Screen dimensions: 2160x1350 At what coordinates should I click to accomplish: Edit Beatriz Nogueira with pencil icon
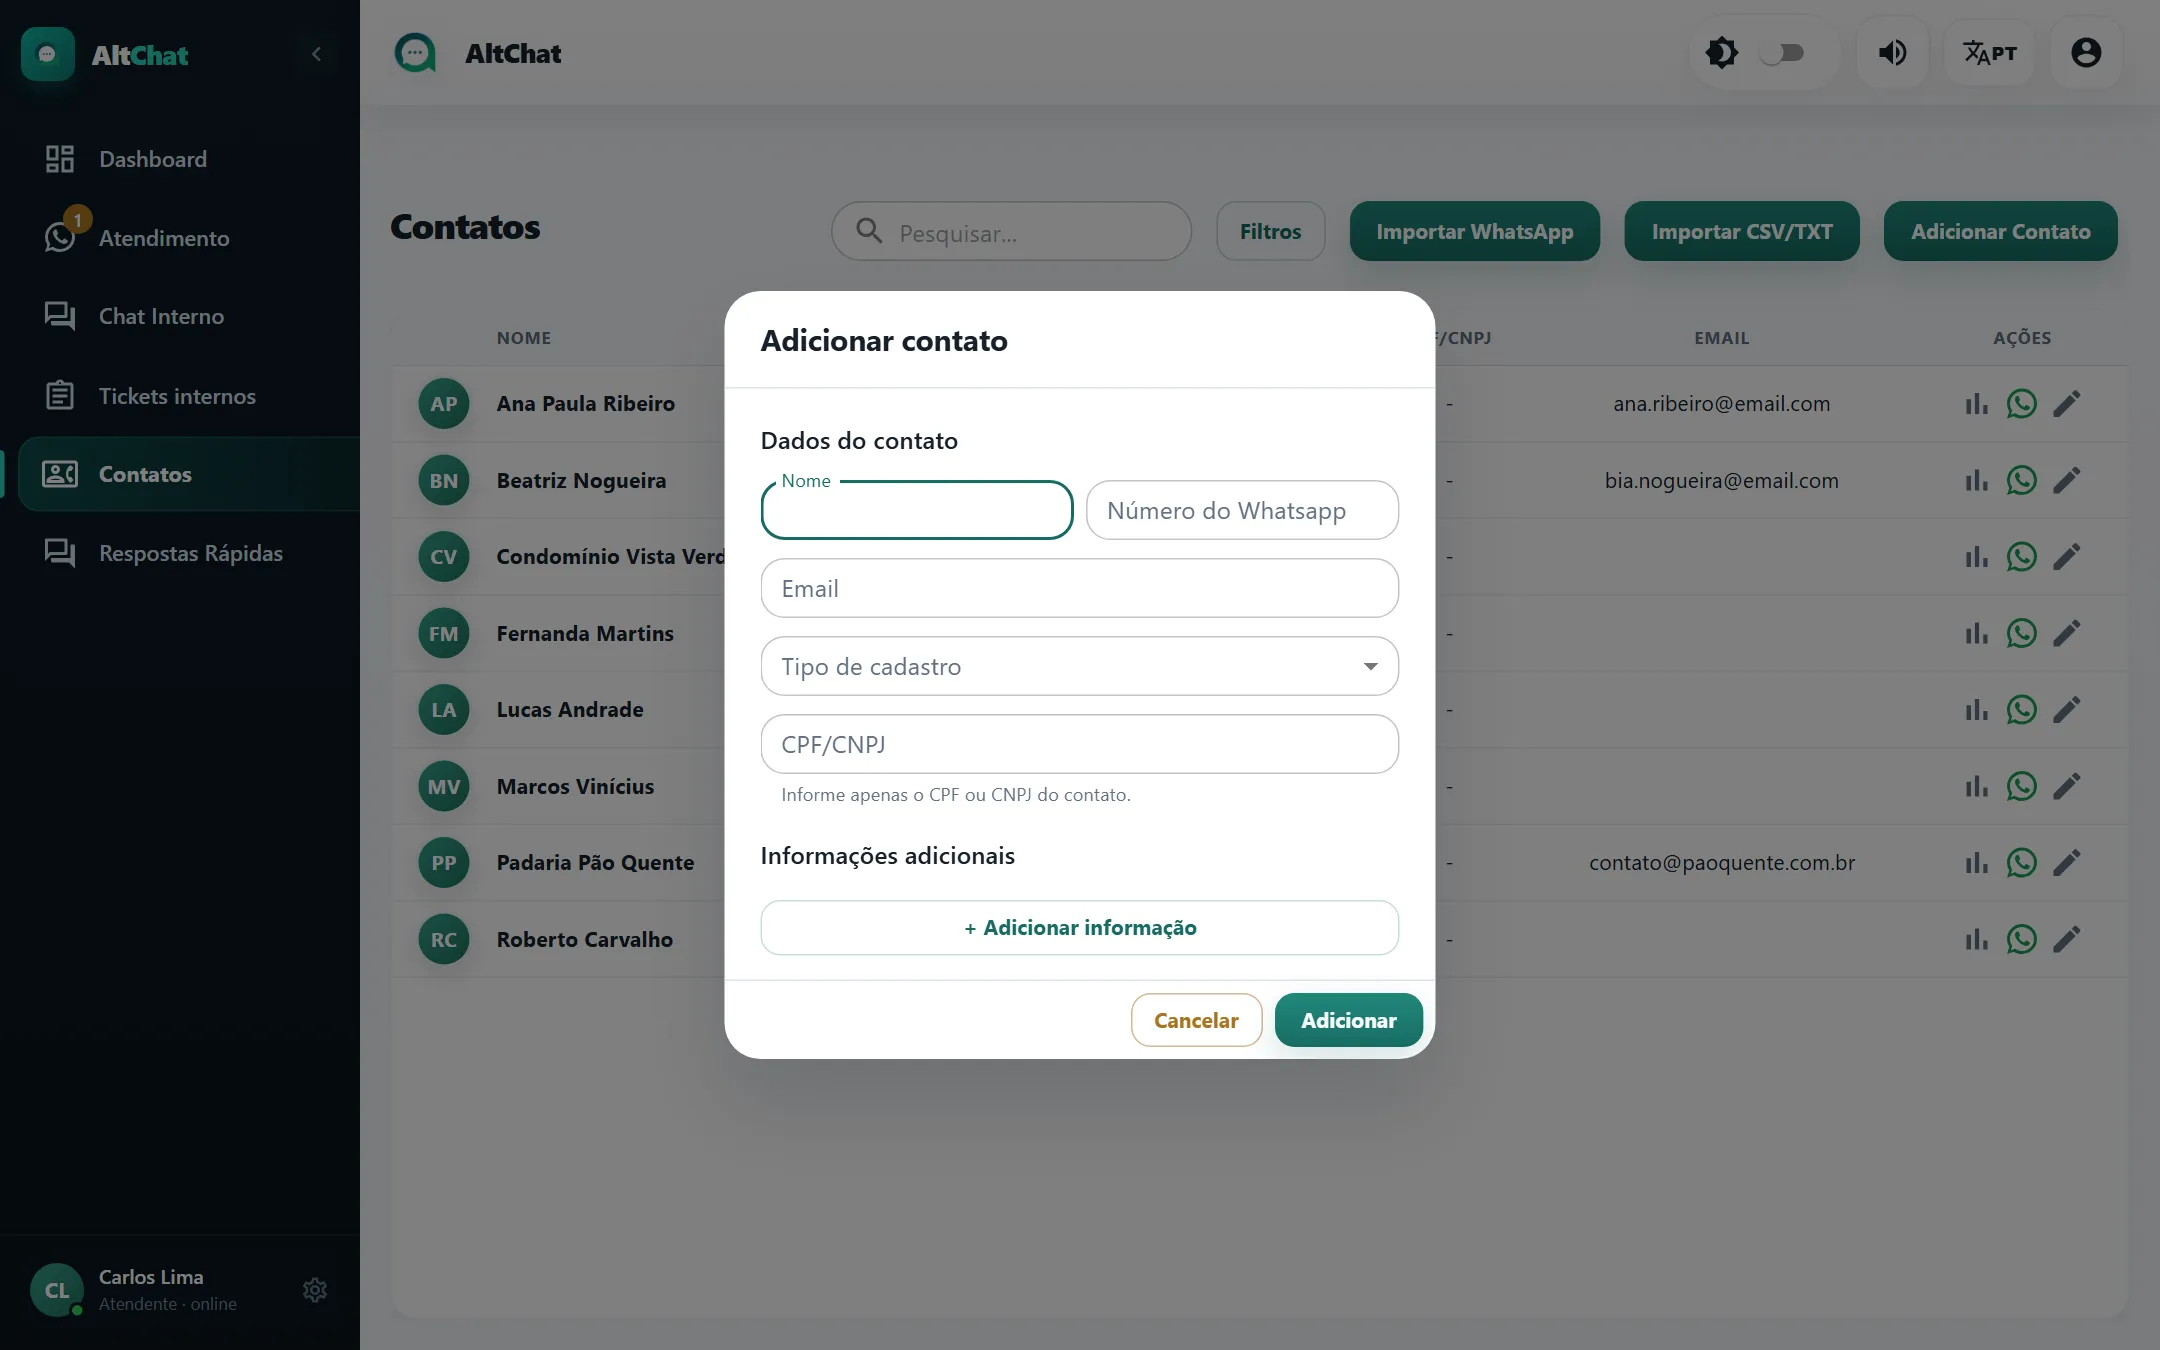[2067, 481]
